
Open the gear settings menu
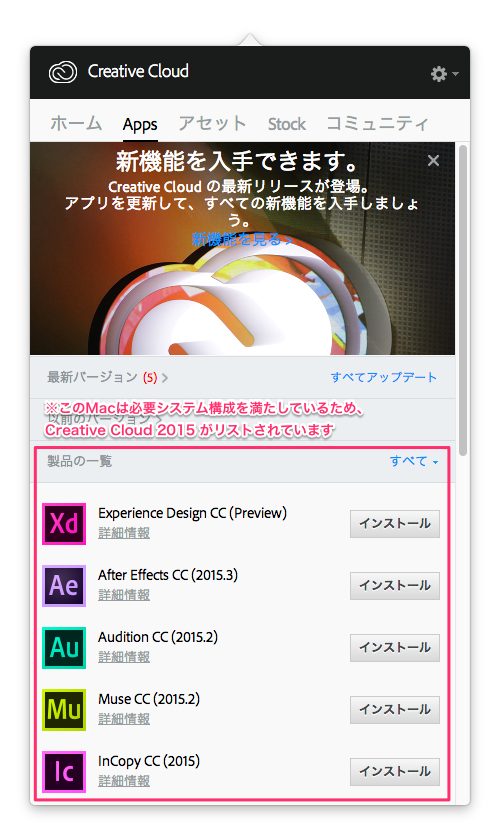click(x=444, y=74)
